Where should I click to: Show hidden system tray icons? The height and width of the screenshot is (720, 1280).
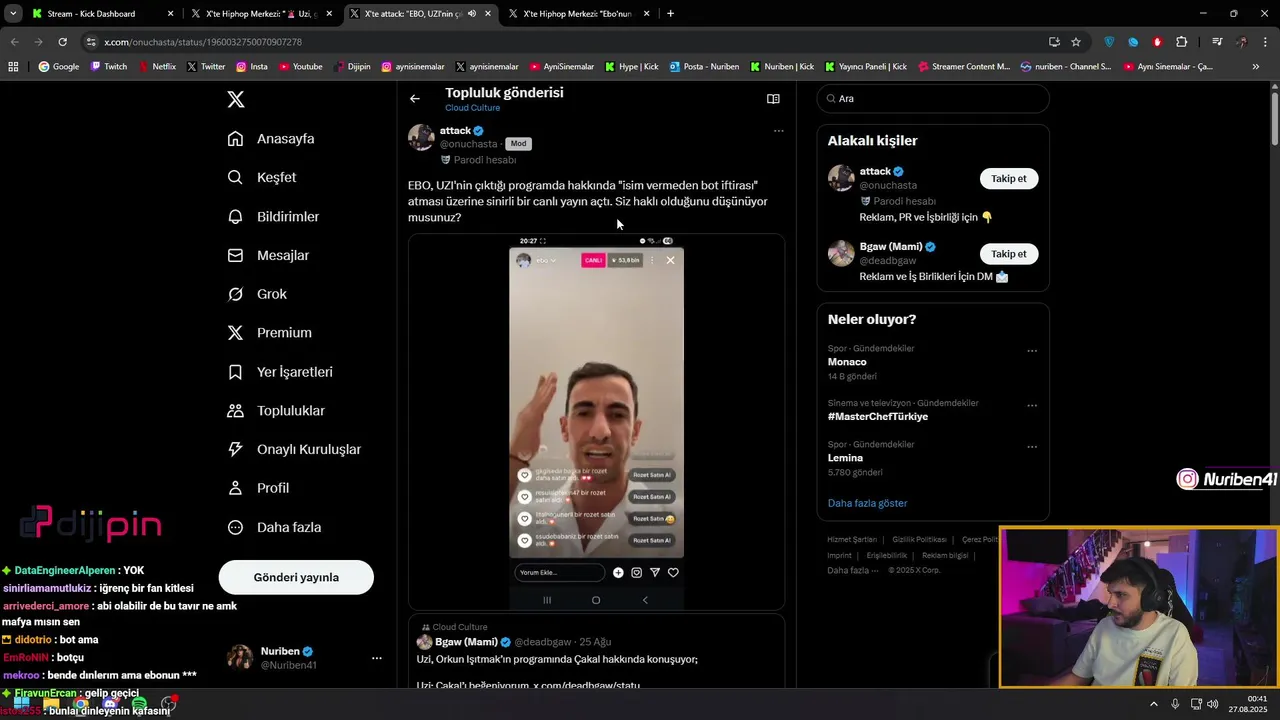[x=1154, y=704]
